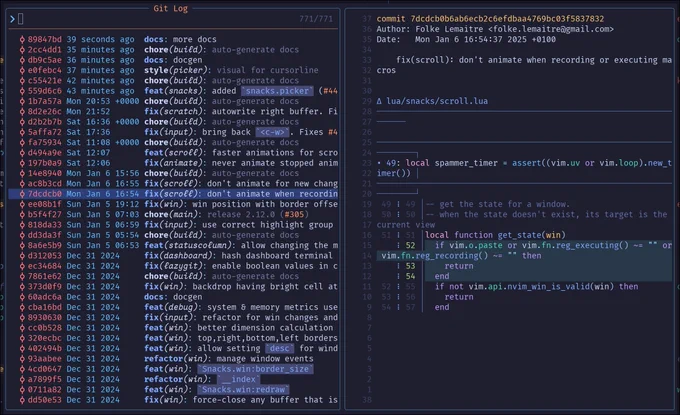Click the delta file icon before lua/snacks/scroll.lua

[x=379, y=101]
